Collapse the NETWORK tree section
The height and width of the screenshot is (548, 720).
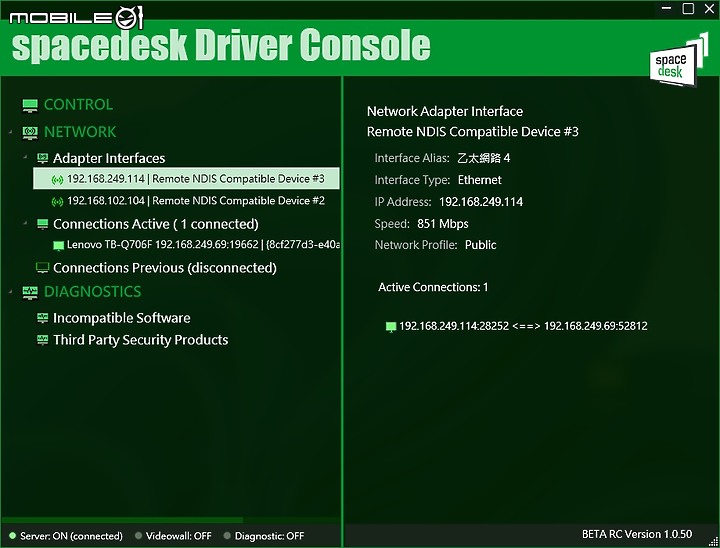tap(11, 132)
